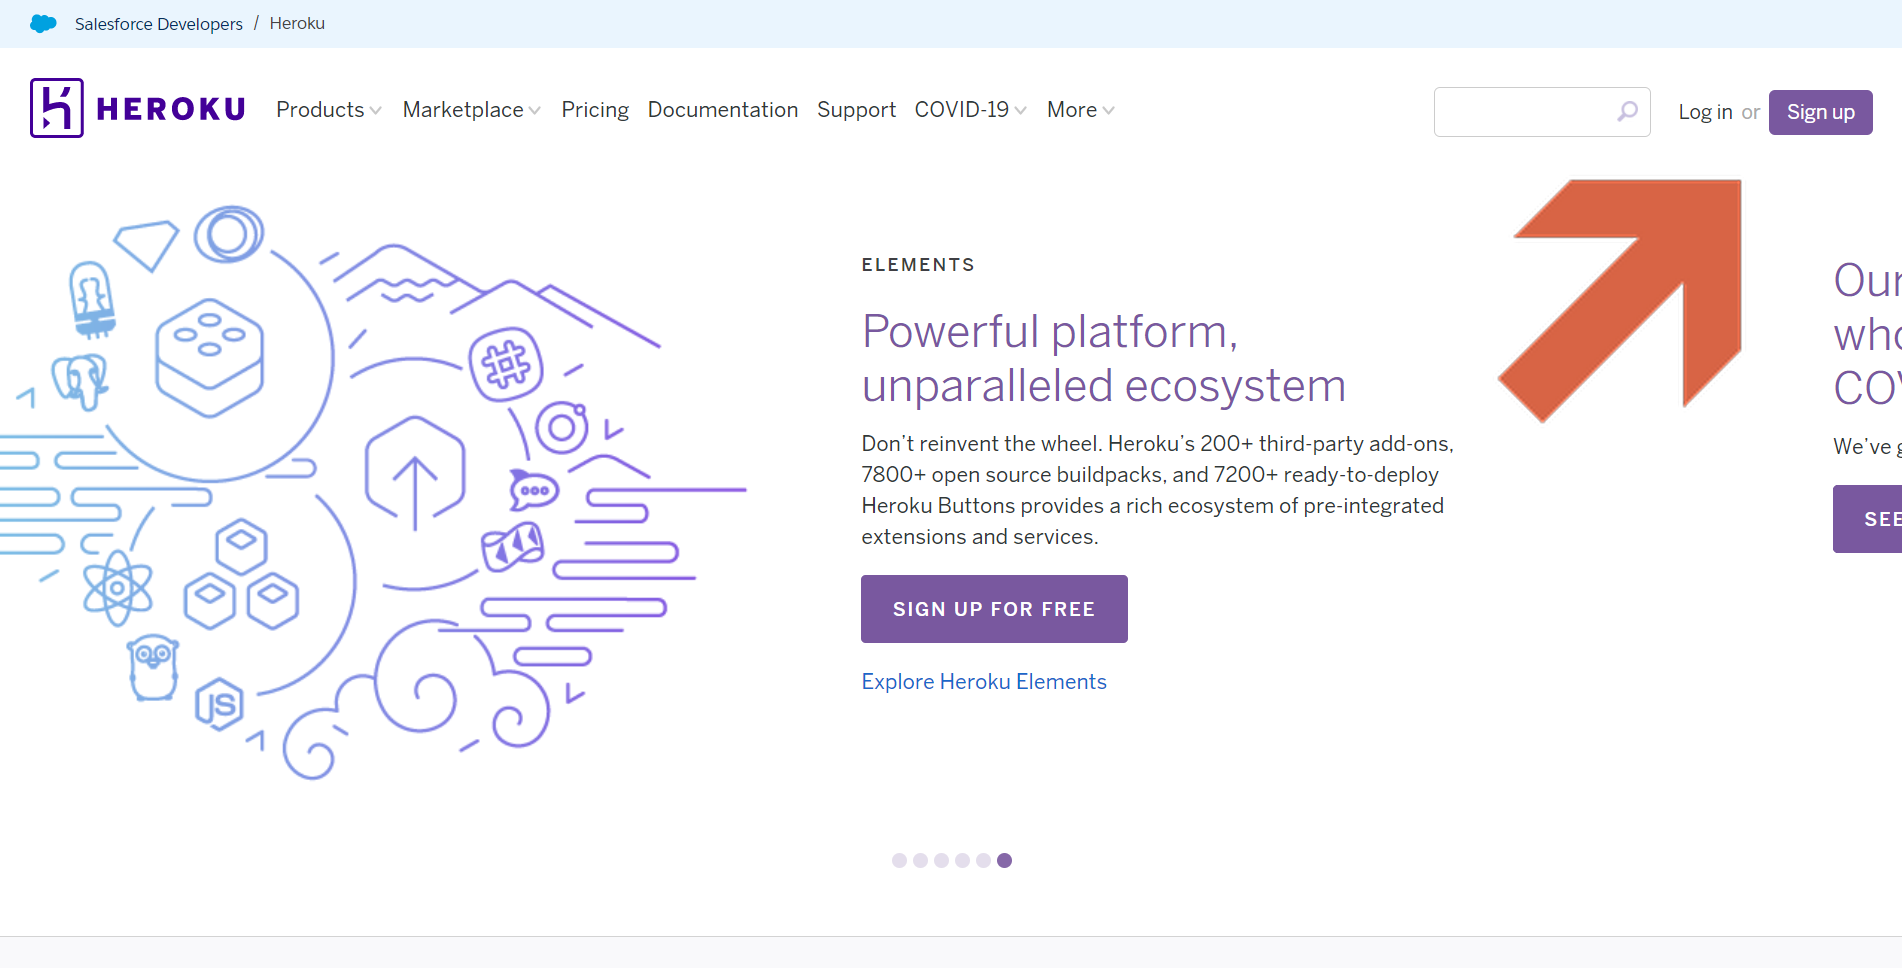The image size is (1902, 968).
Task: Click the Ruby gem icon
Action: tap(147, 246)
